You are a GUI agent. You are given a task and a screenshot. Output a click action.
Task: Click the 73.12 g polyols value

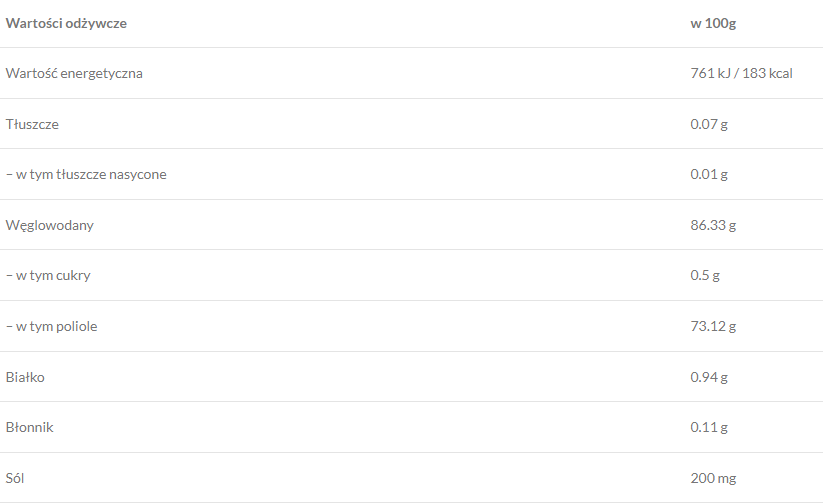coord(713,326)
